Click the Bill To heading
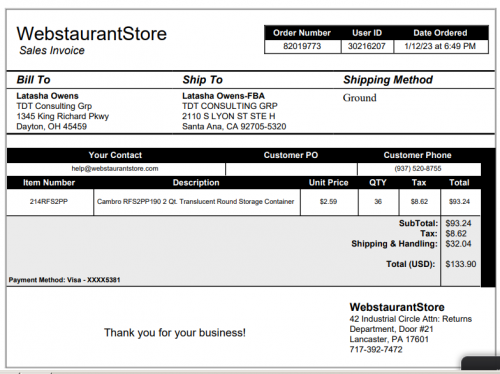 pyautogui.click(x=34, y=80)
